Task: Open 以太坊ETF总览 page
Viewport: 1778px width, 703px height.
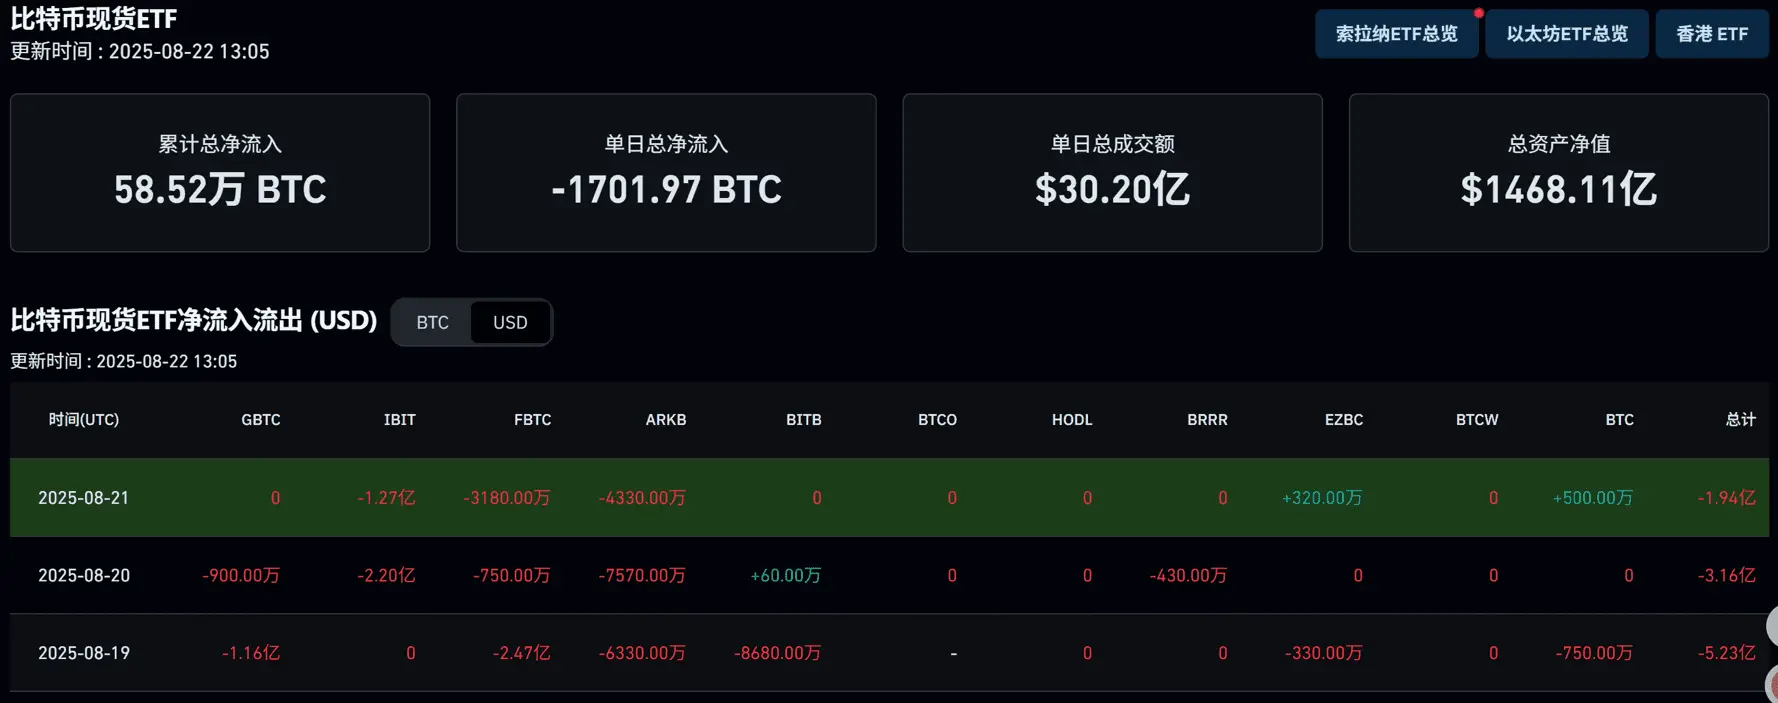Action: click(x=1566, y=34)
